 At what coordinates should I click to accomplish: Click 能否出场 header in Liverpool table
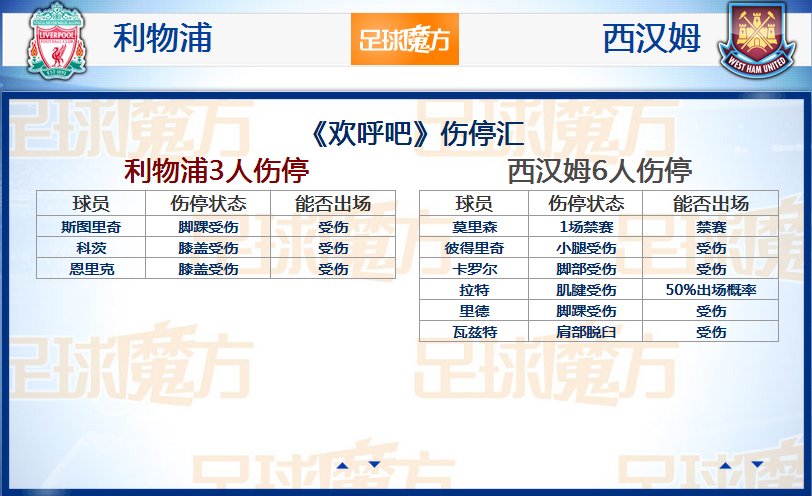tap(333, 204)
